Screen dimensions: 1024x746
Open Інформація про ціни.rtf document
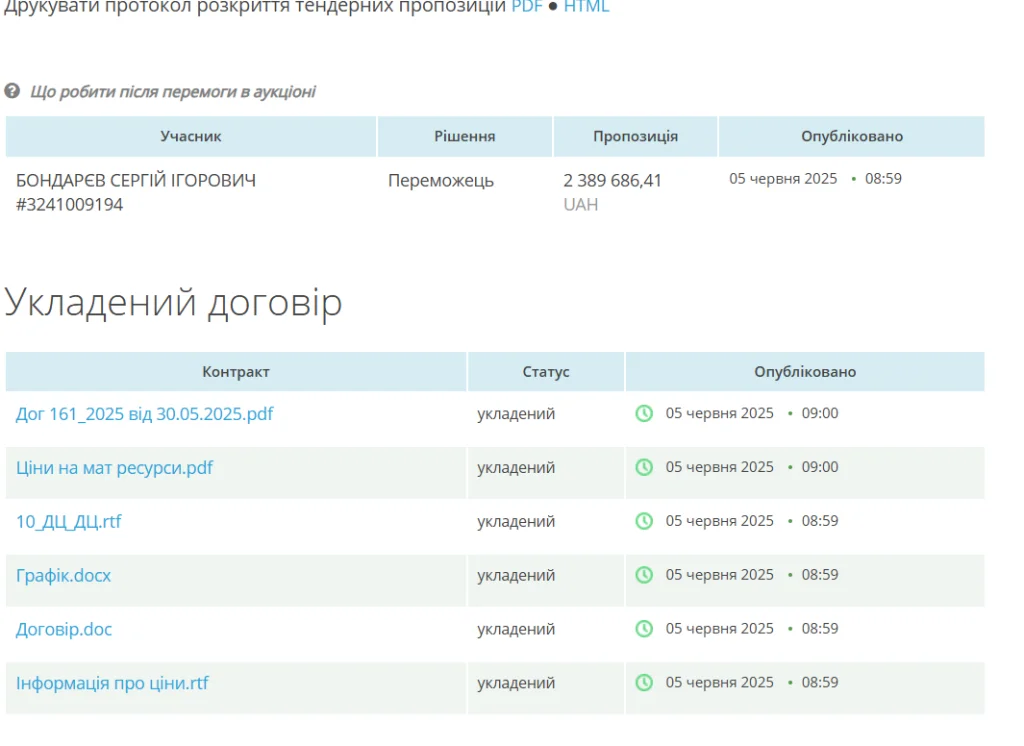coord(112,684)
